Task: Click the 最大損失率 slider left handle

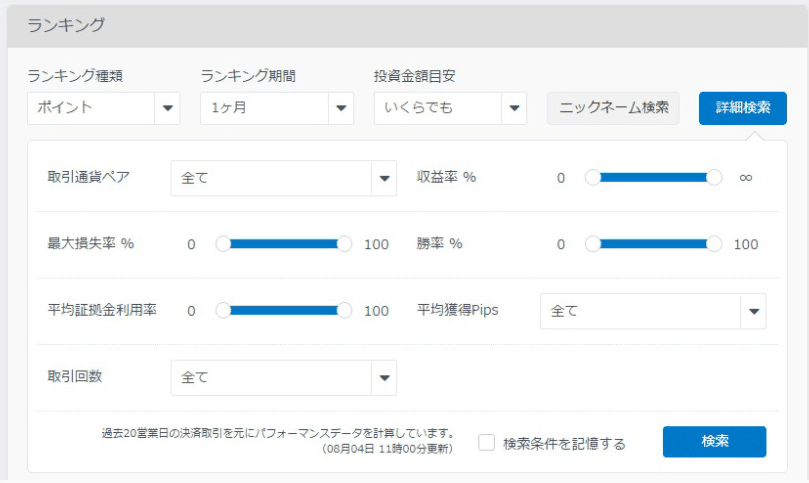Action: click(x=223, y=244)
